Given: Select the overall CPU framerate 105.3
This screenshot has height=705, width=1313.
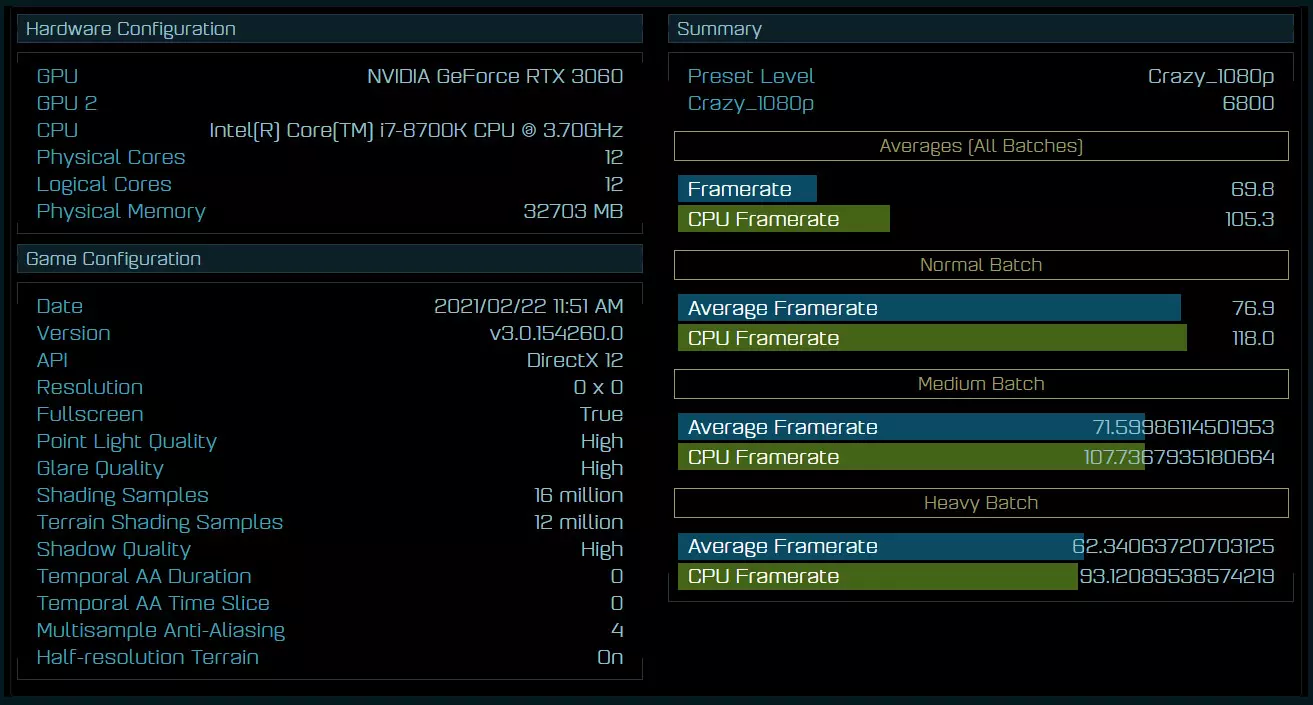Looking at the screenshot, I should click(x=1249, y=220).
